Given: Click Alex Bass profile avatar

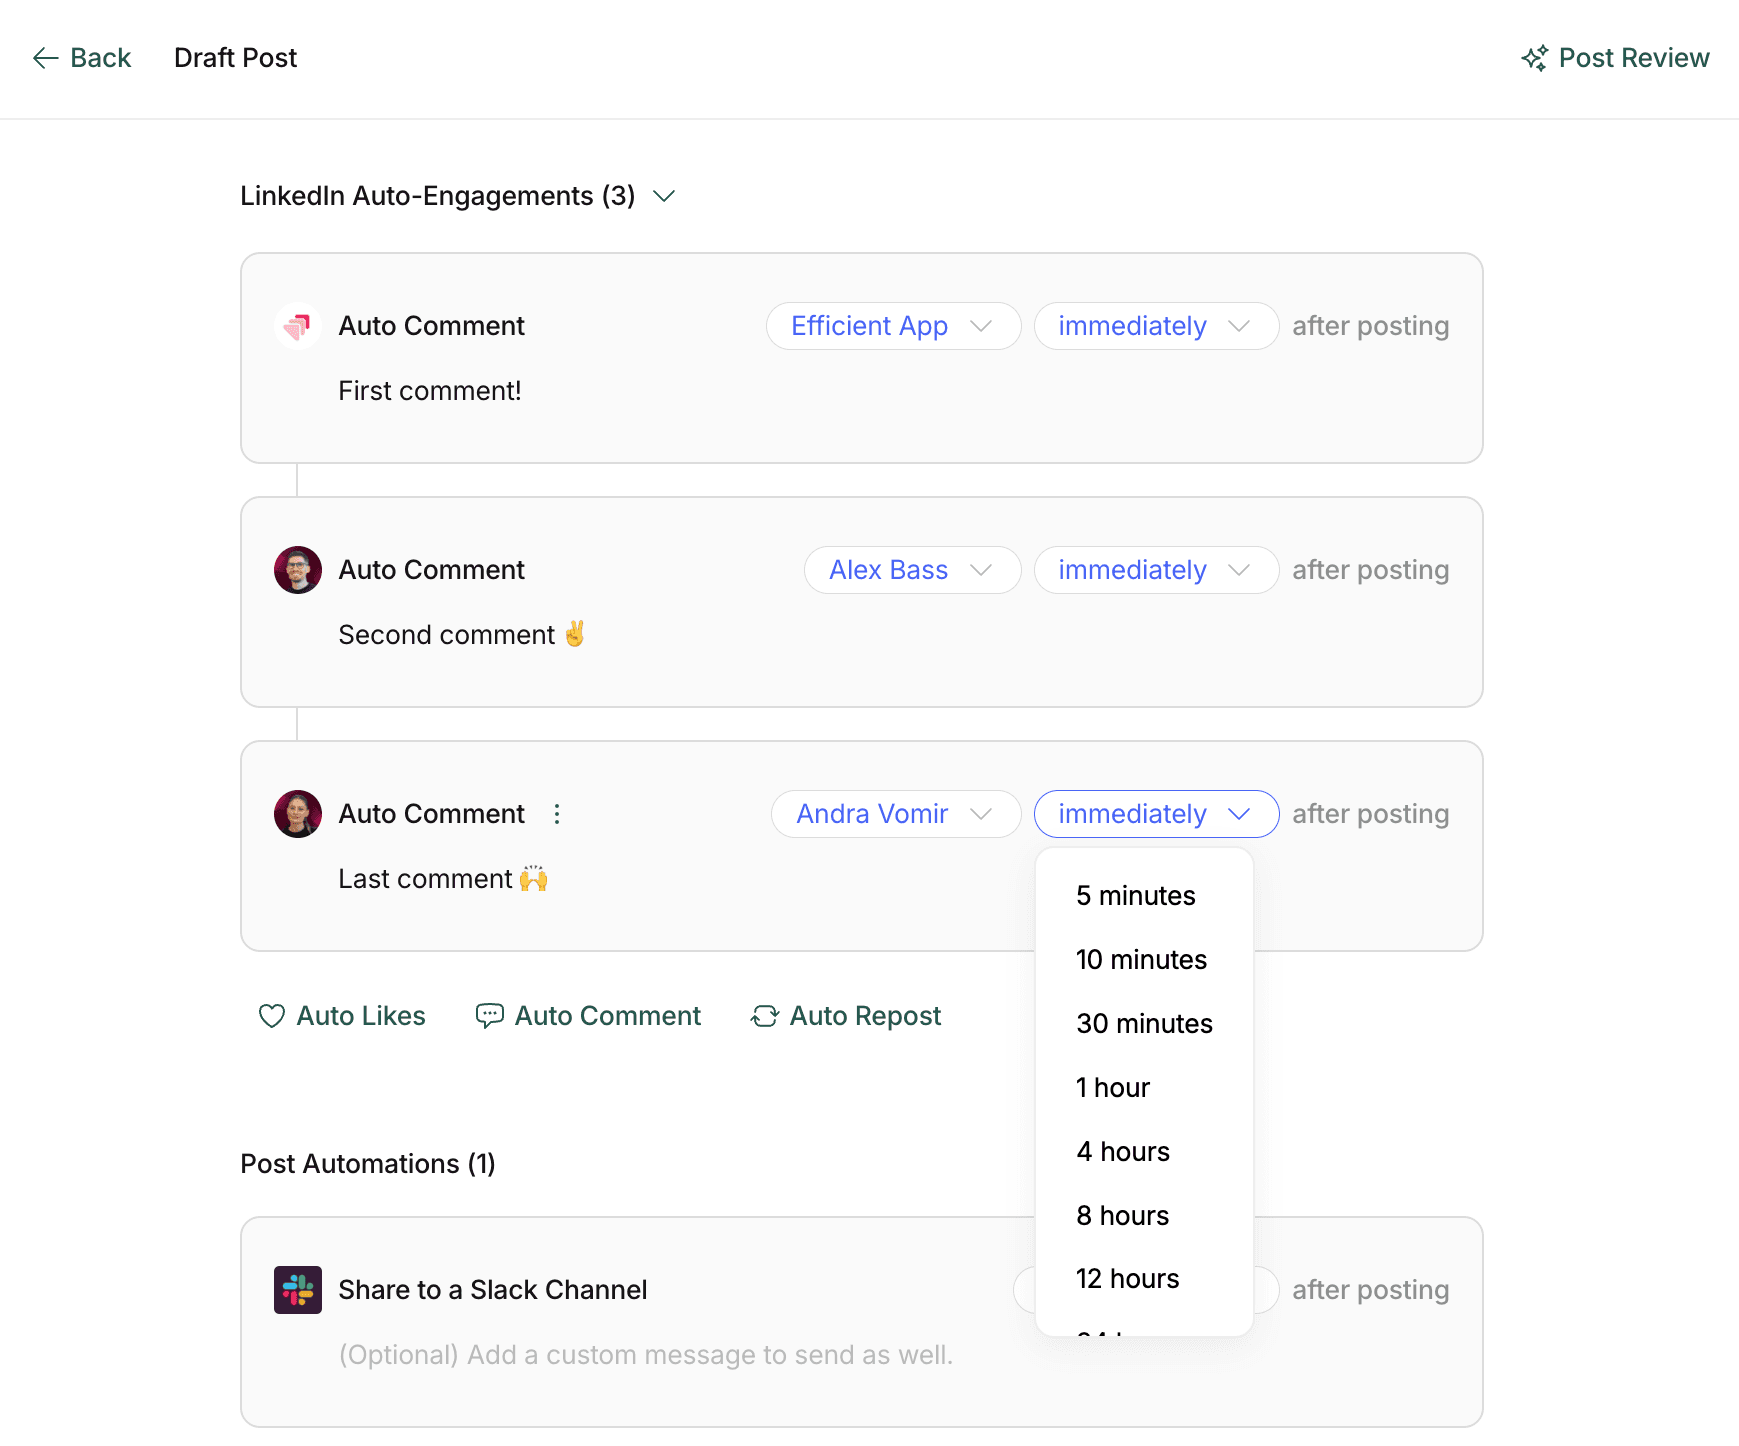Looking at the screenshot, I should tap(298, 570).
